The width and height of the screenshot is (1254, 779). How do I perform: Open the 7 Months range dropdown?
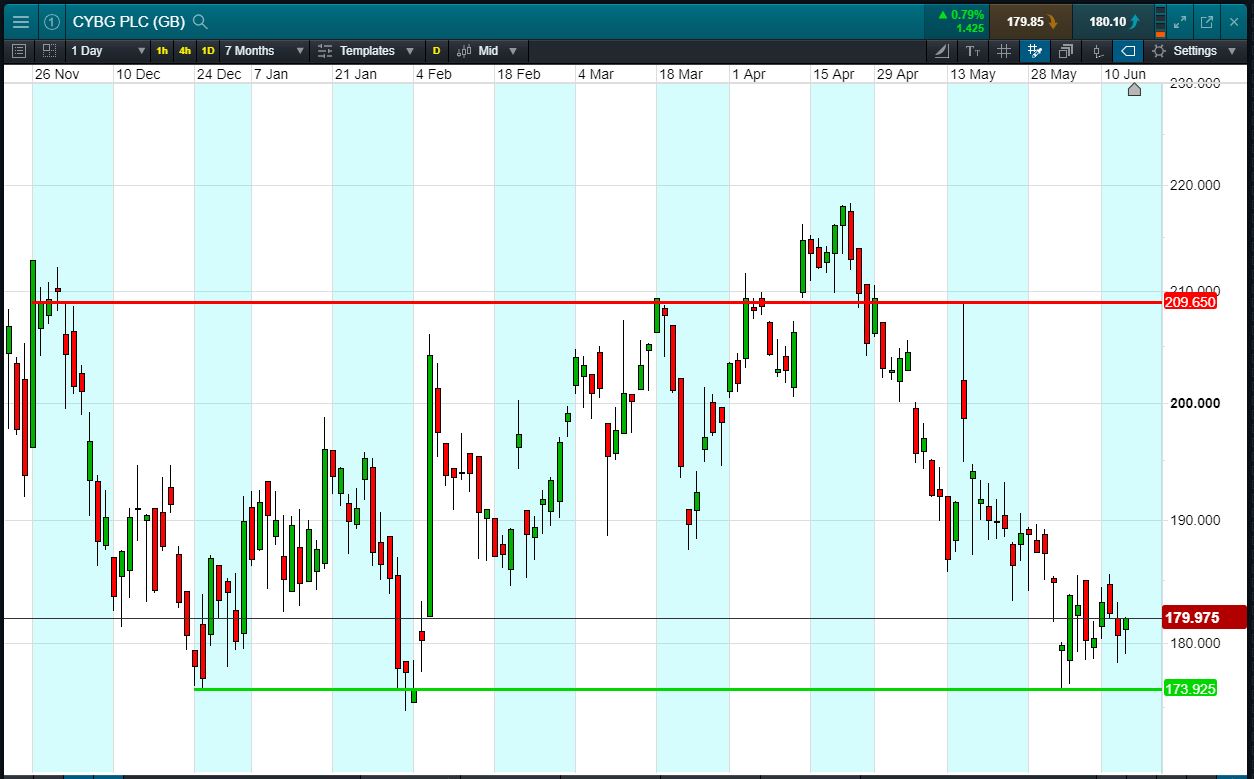264,50
